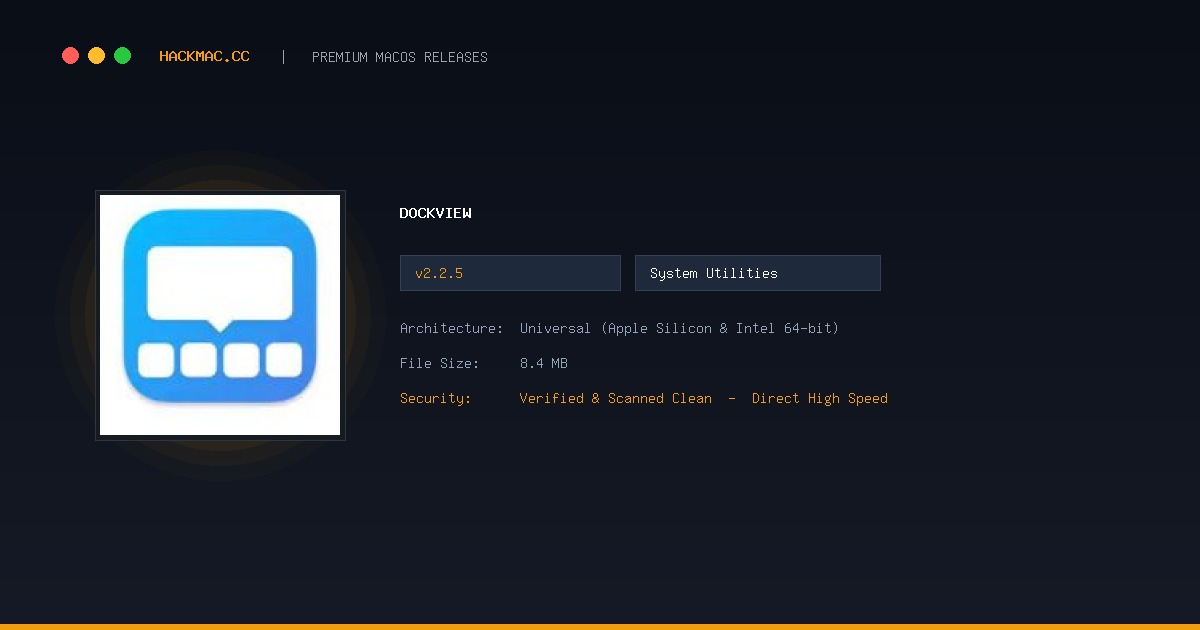Click the Verified & Scanned Clean text
The width and height of the screenshot is (1200, 630).
(616, 398)
